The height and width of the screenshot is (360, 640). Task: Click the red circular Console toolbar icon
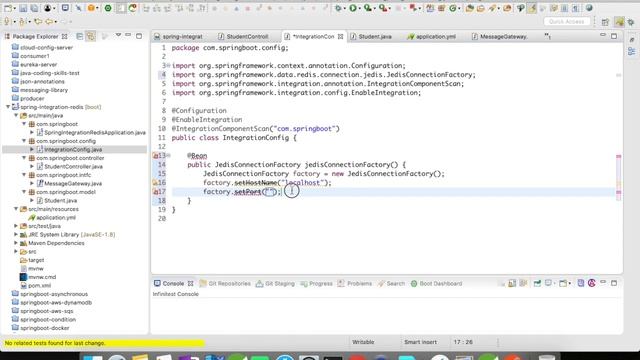[591, 283]
